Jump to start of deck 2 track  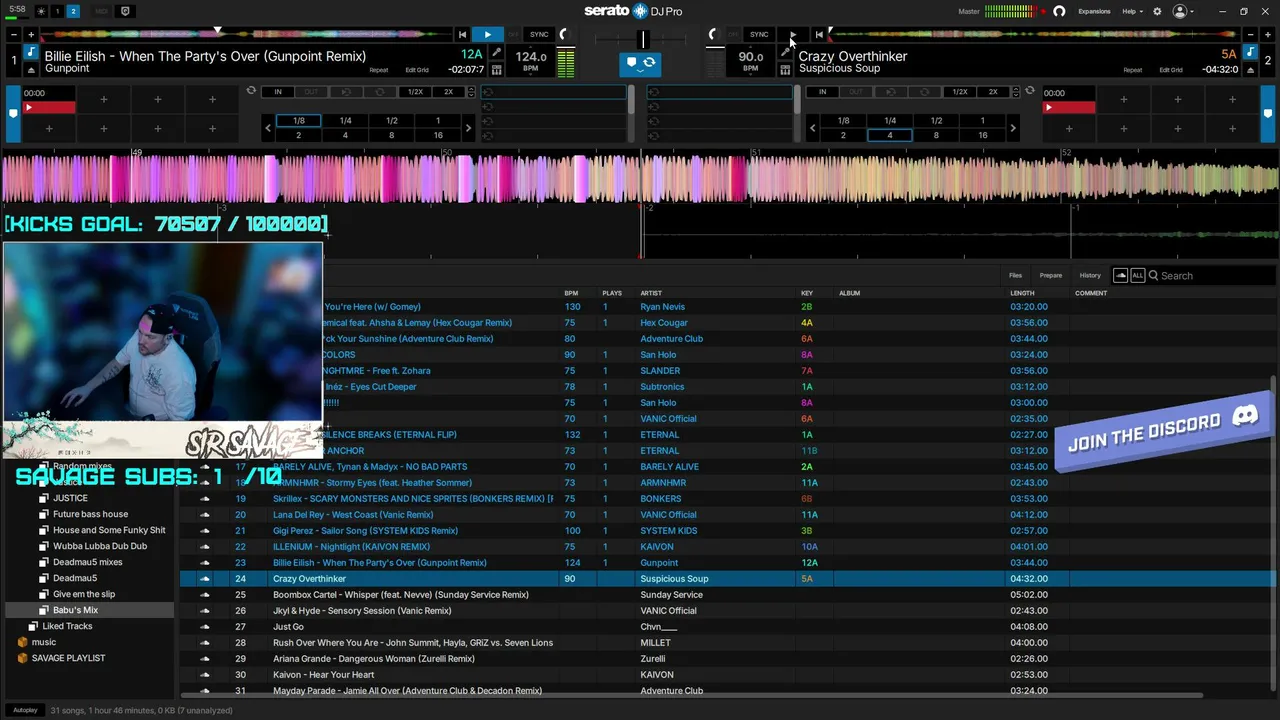819,35
